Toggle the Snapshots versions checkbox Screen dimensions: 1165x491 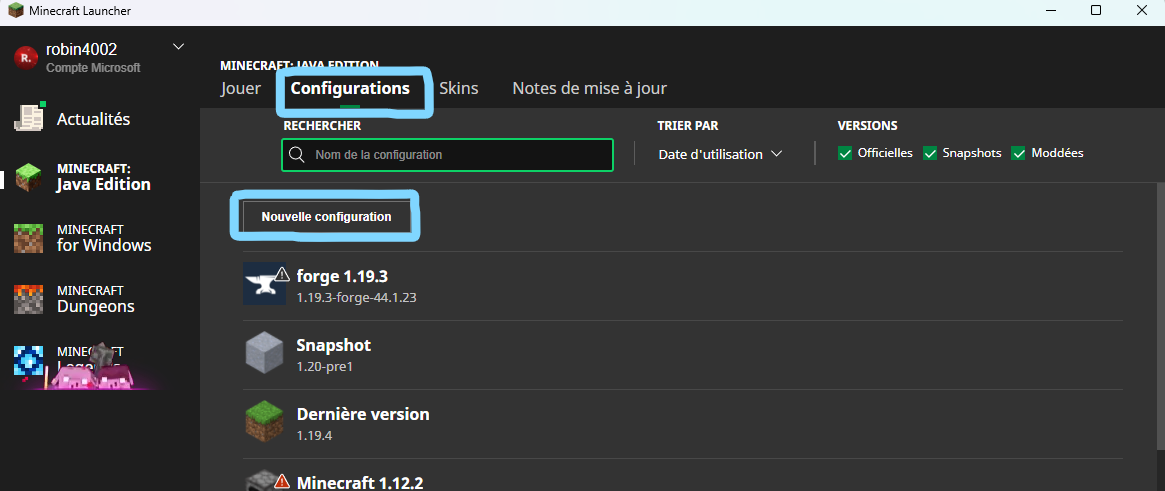[x=929, y=153]
